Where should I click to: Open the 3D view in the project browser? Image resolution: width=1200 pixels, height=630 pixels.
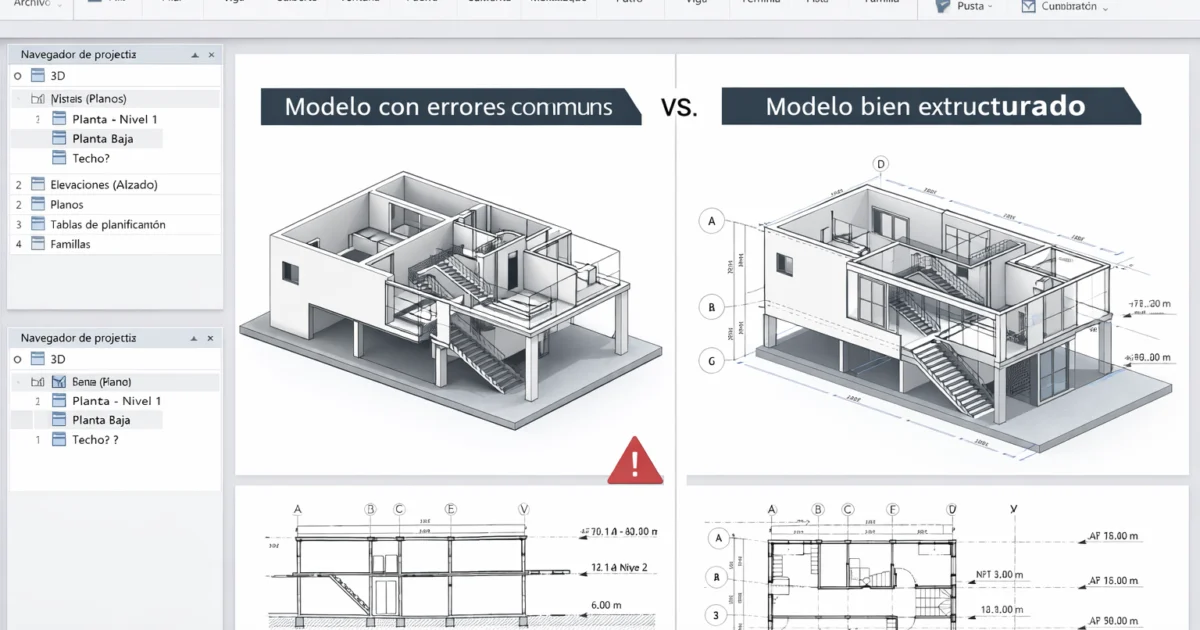point(54,75)
